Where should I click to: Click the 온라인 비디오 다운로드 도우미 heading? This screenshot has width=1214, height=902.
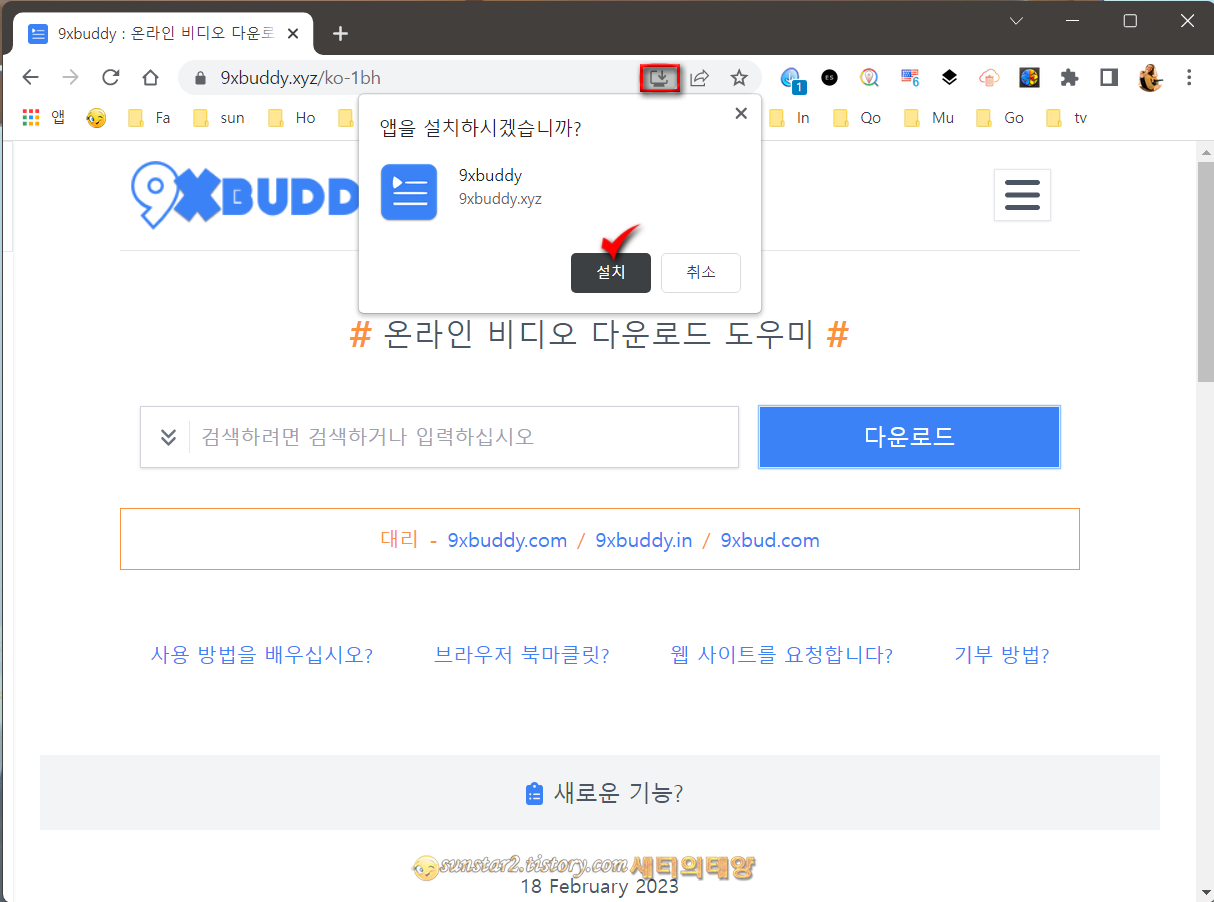tap(599, 333)
